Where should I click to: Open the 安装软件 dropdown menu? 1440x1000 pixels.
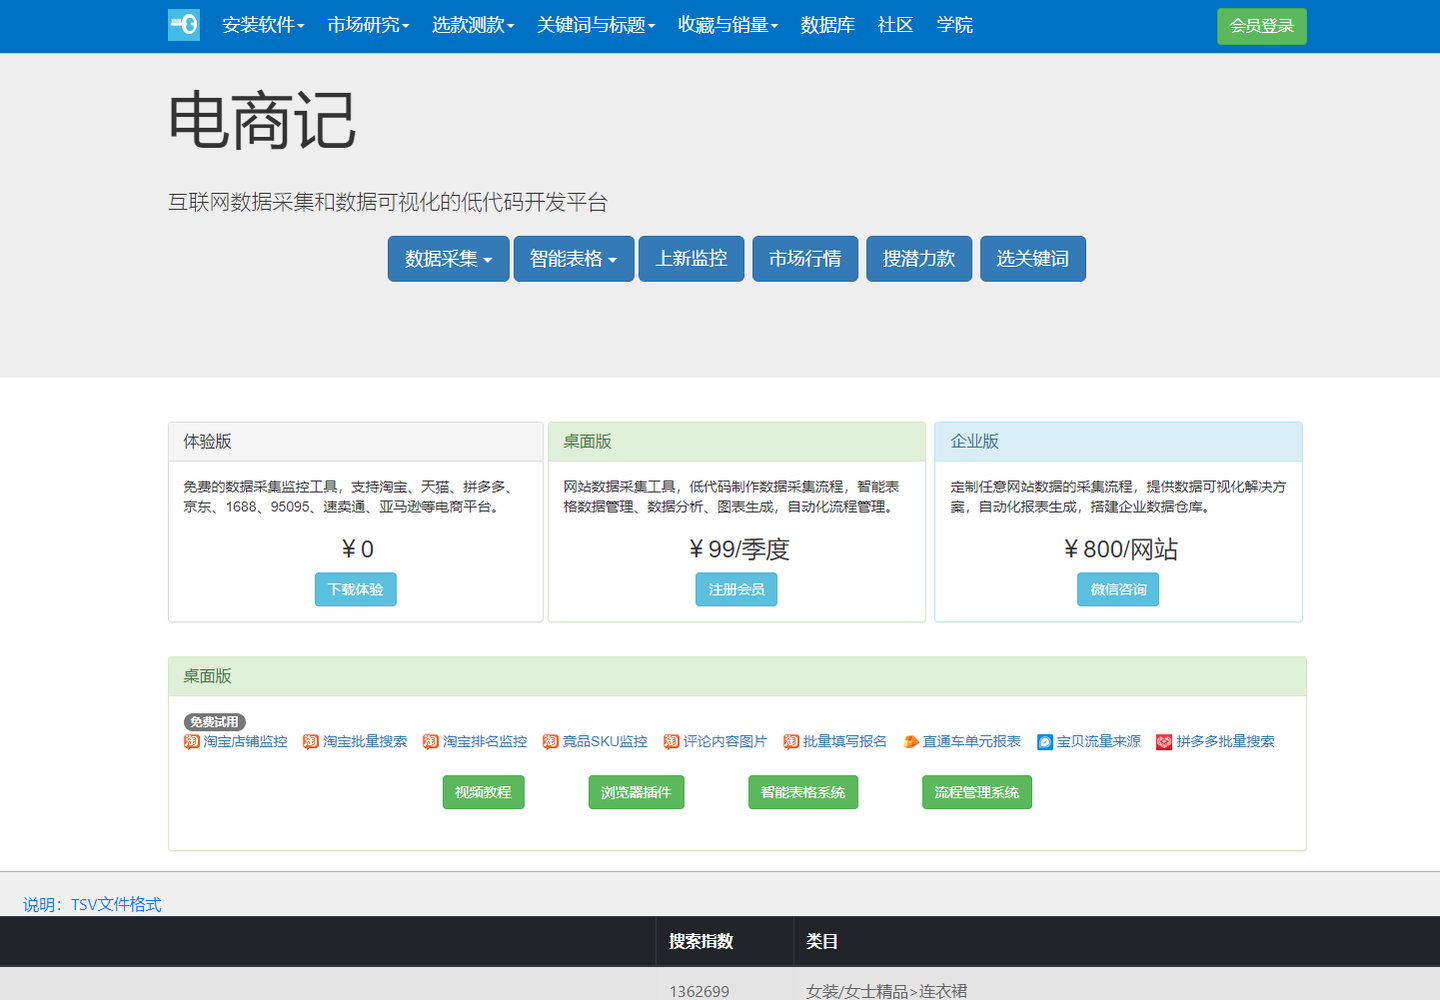[x=263, y=25]
